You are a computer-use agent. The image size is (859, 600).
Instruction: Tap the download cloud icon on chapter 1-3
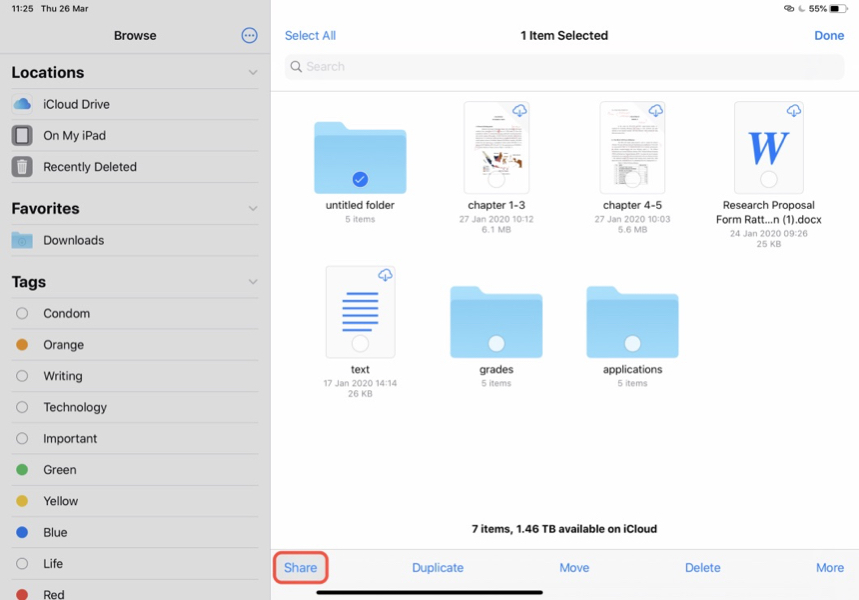(519, 111)
